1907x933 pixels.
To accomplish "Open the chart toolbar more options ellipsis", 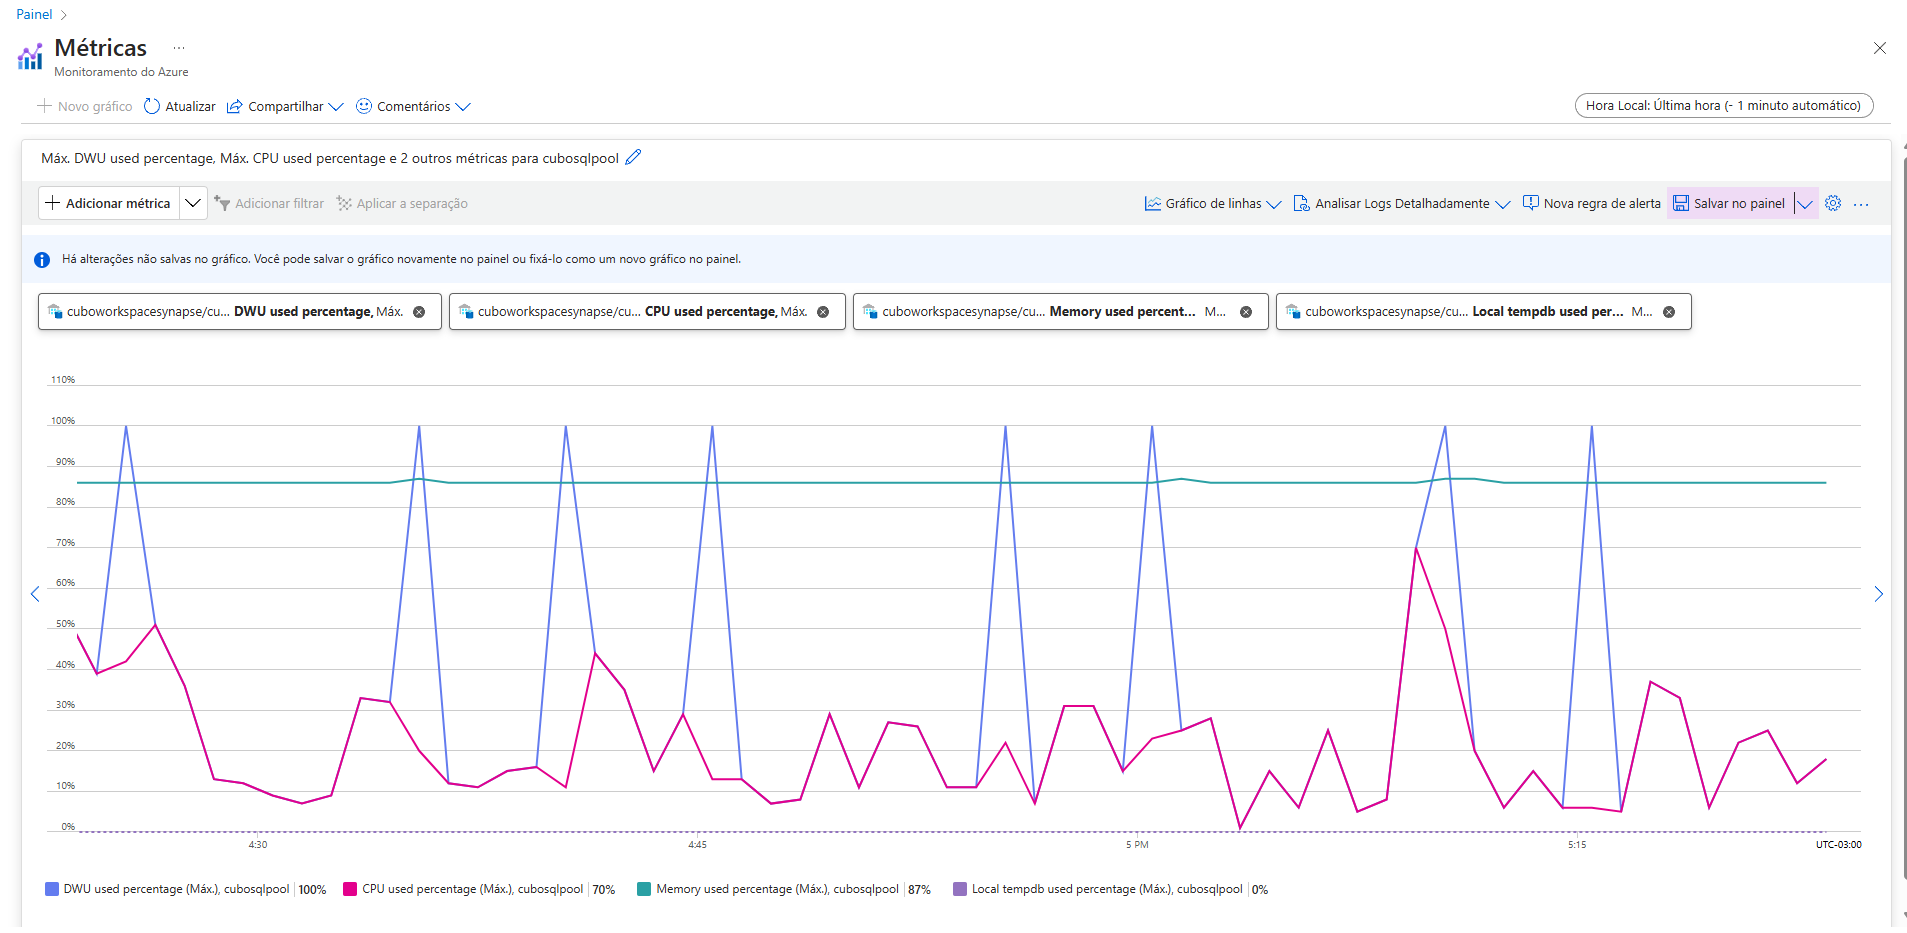I will pyautogui.click(x=1861, y=204).
